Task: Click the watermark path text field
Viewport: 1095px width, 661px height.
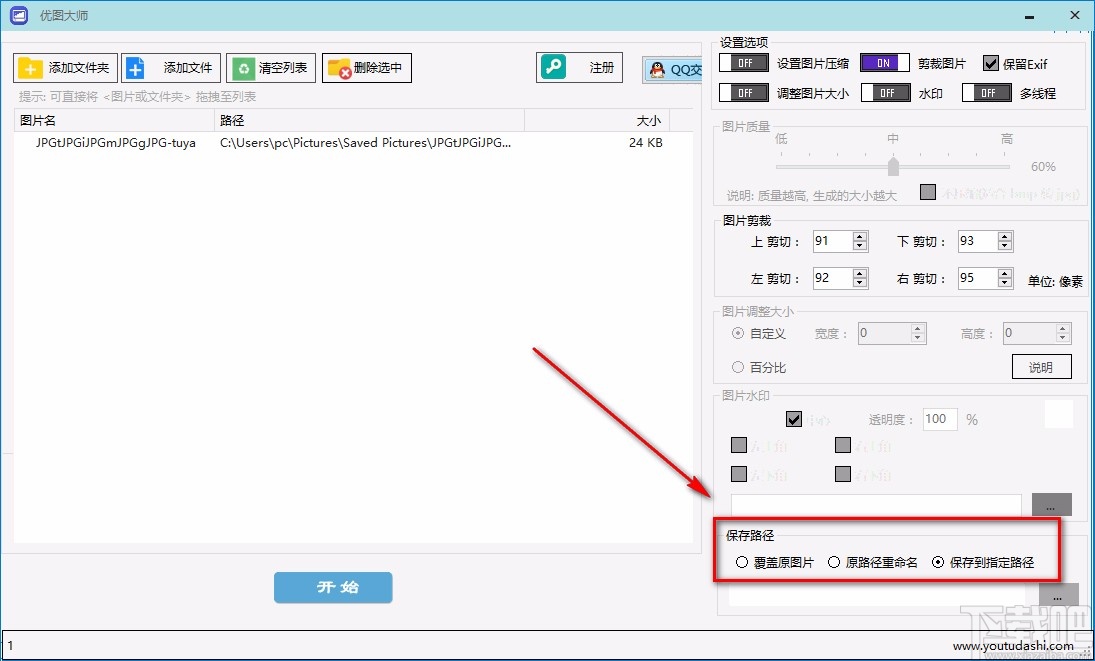Action: [x=876, y=505]
